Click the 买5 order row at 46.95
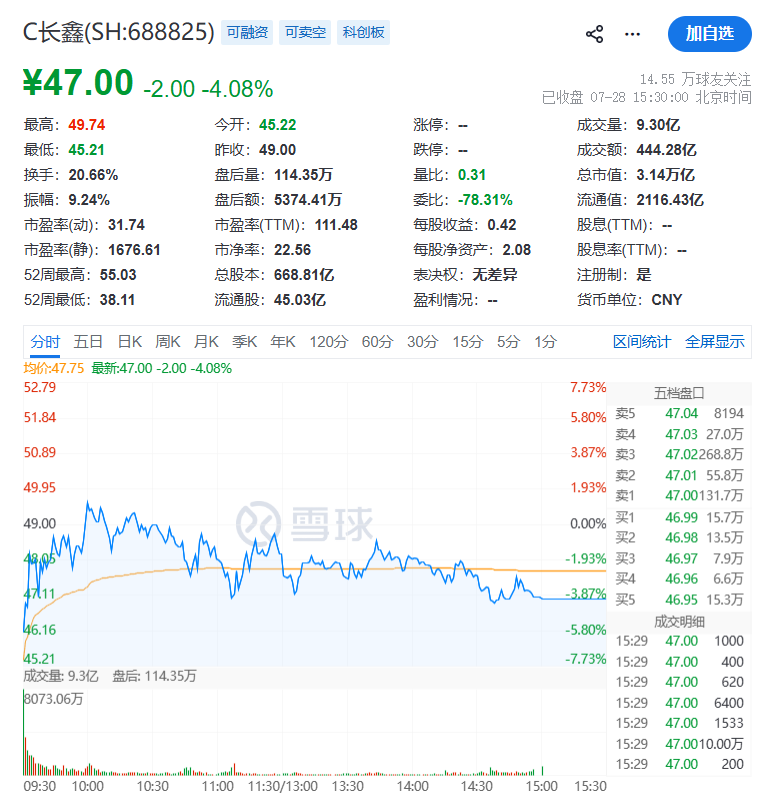 pos(679,600)
